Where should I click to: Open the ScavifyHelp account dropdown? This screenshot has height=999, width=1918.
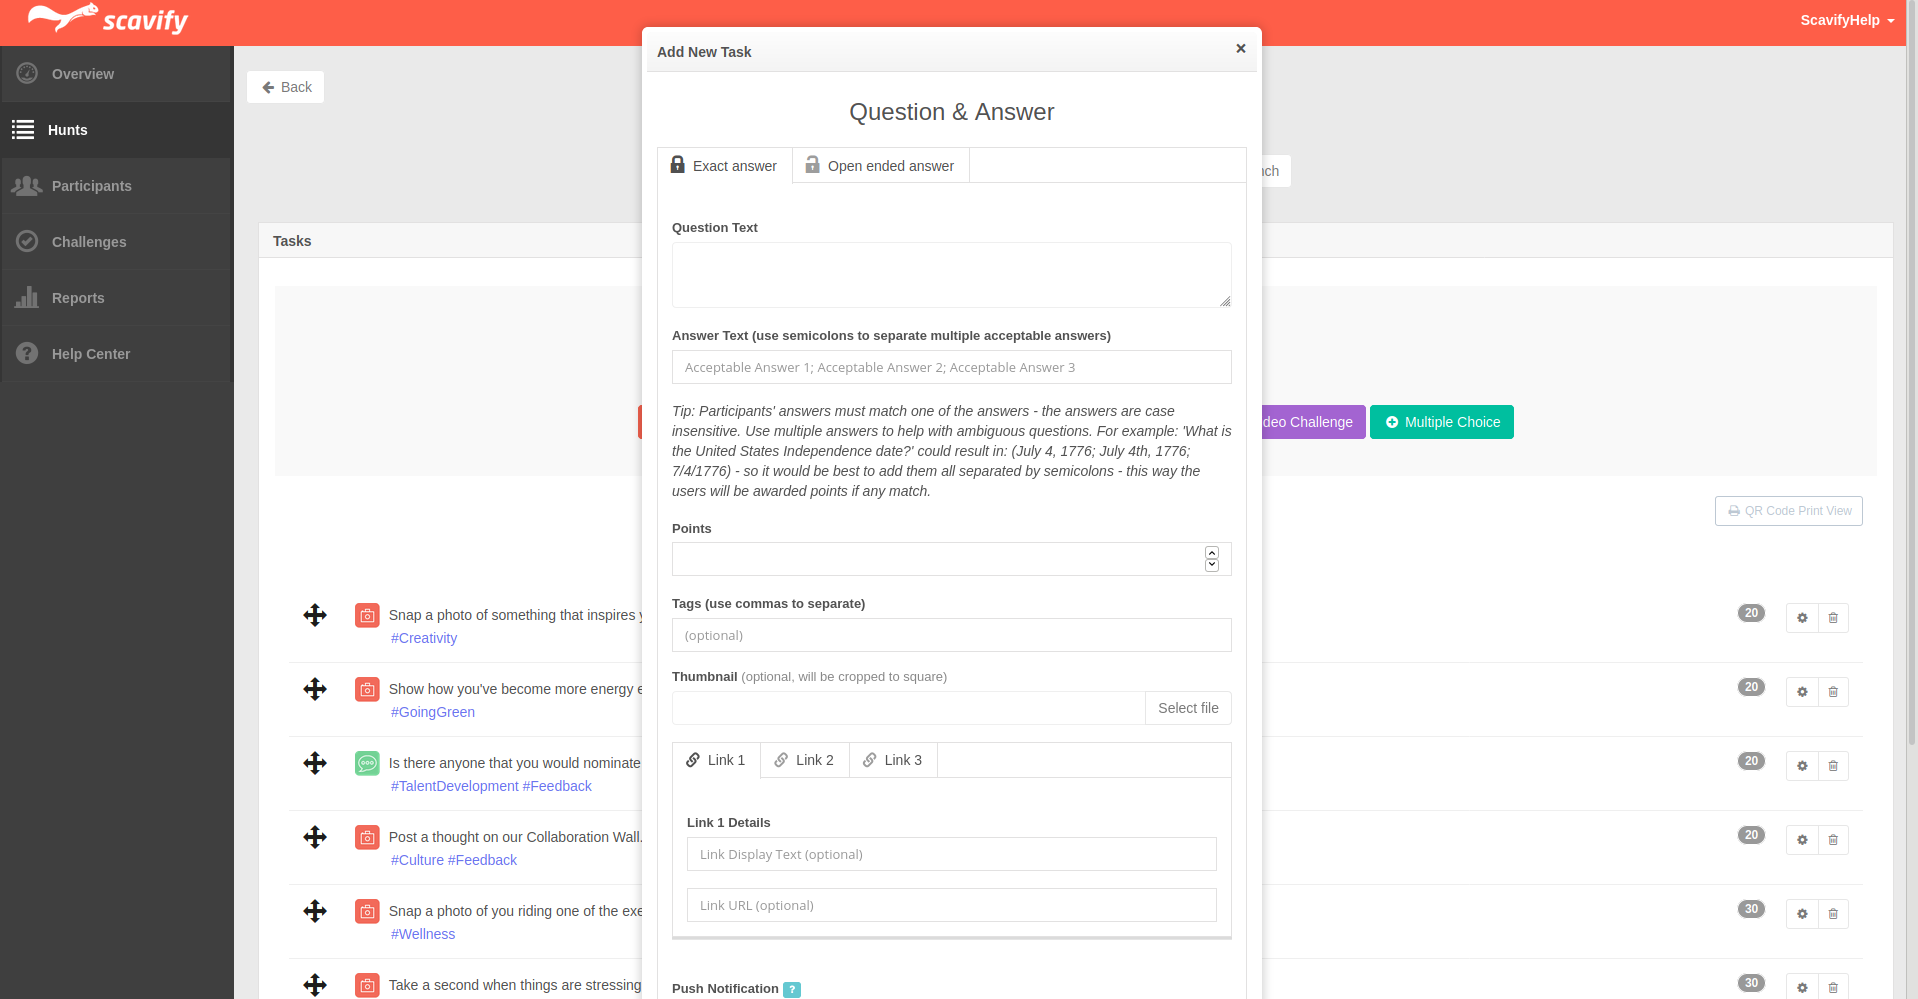point(1847,20)
